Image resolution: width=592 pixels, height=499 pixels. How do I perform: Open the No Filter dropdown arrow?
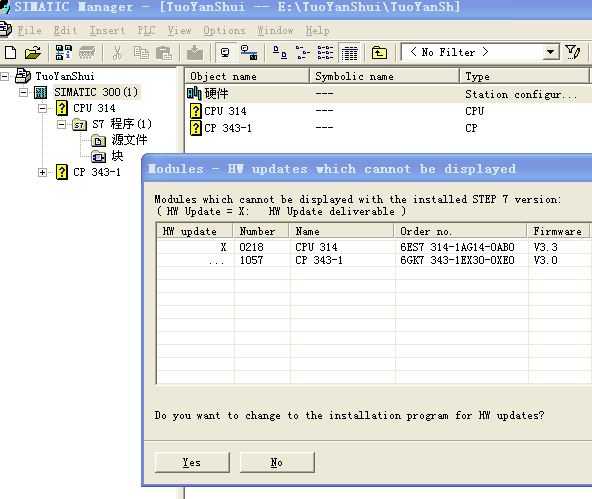[x=550, y=52]
